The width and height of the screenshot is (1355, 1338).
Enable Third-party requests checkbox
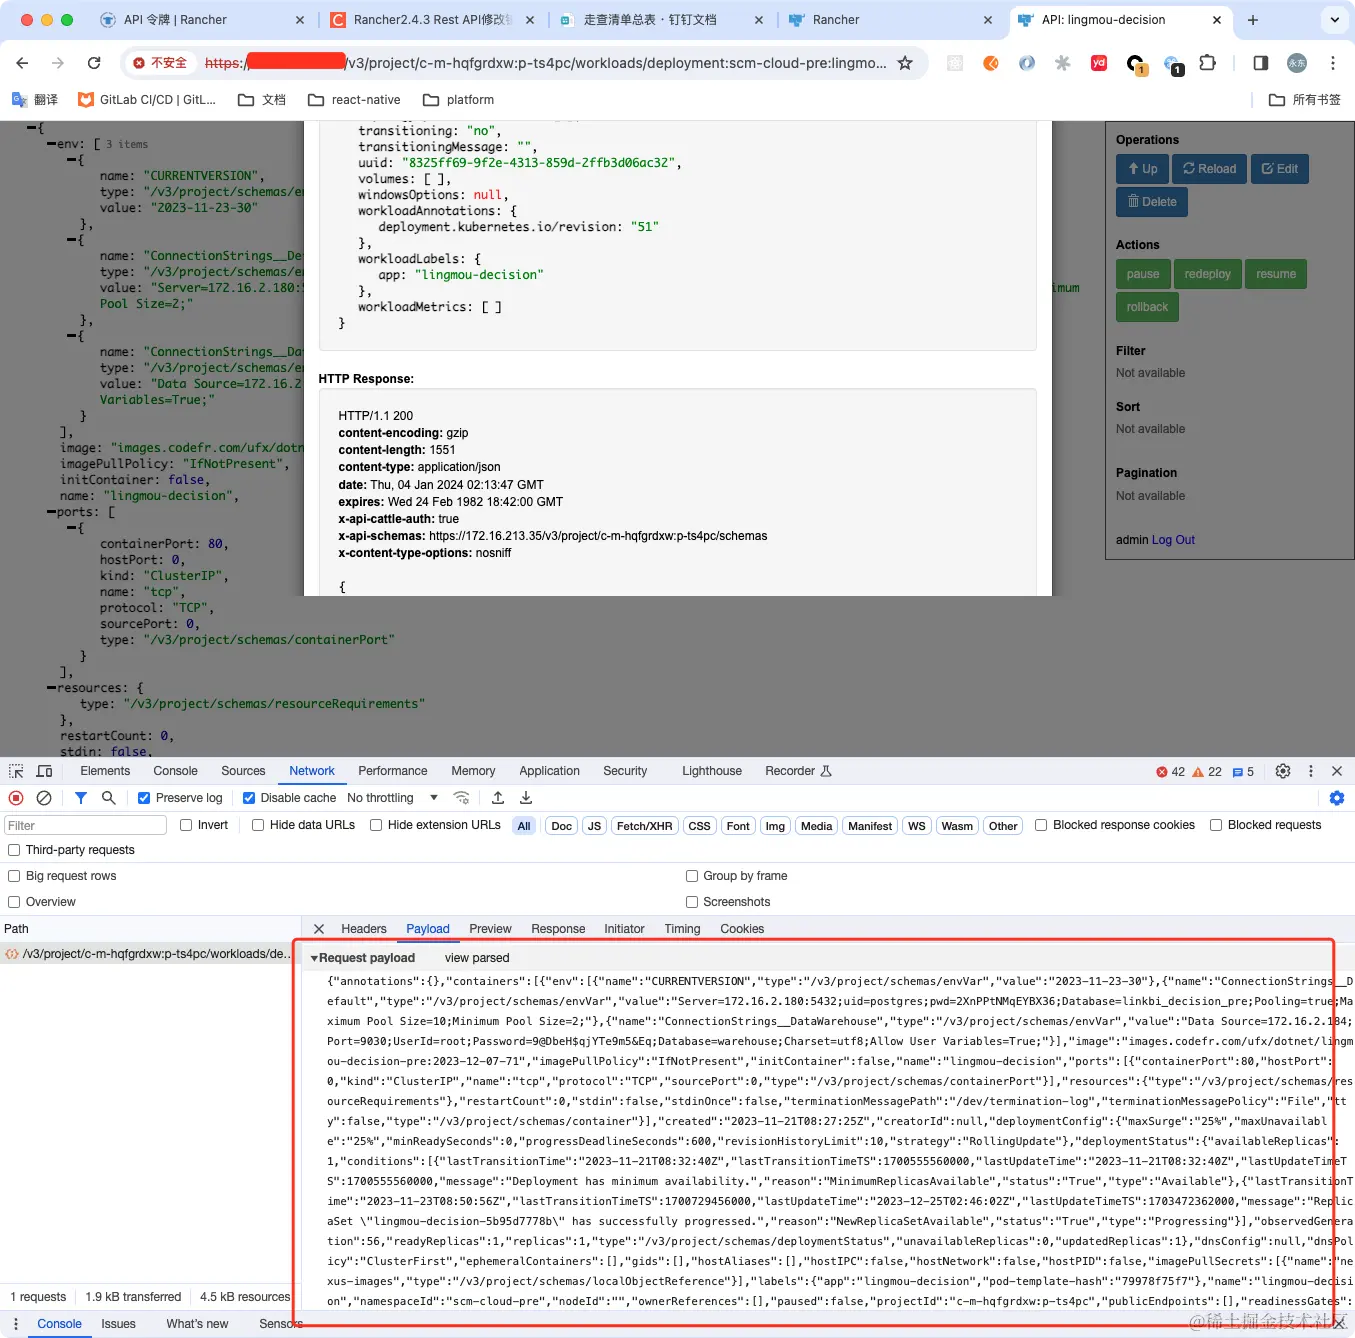click(14, 850)
